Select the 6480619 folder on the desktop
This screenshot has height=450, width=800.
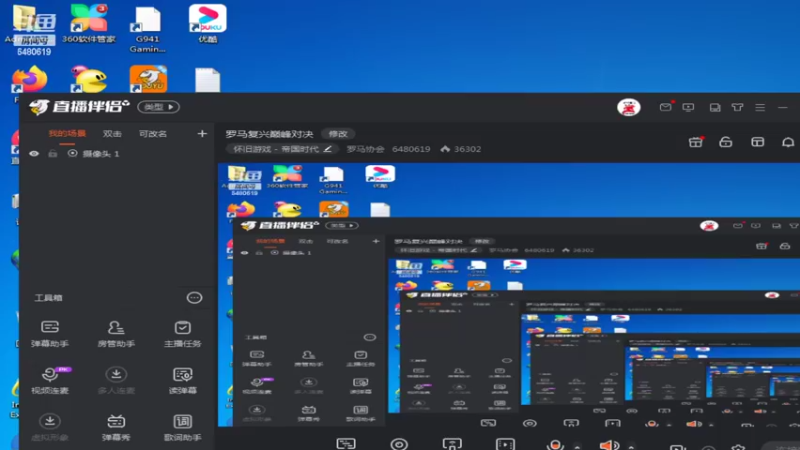(x=34, y=30)
